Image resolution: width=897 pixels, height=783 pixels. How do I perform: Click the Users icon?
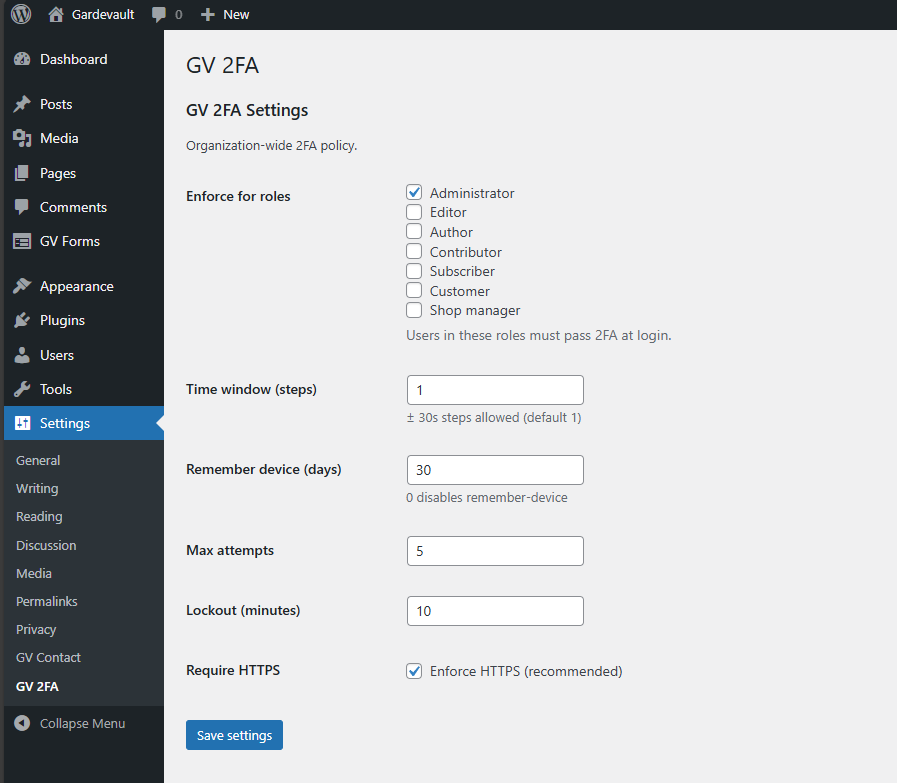click(x=22, y=355)
